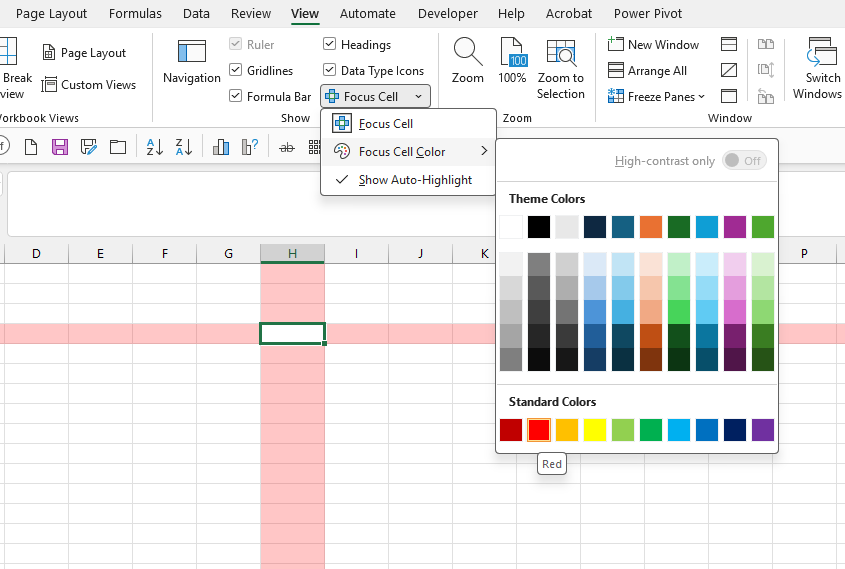The height and width of the screenshot is (569, 845).
Task: Insert a column chart icon
Action: 221,147
